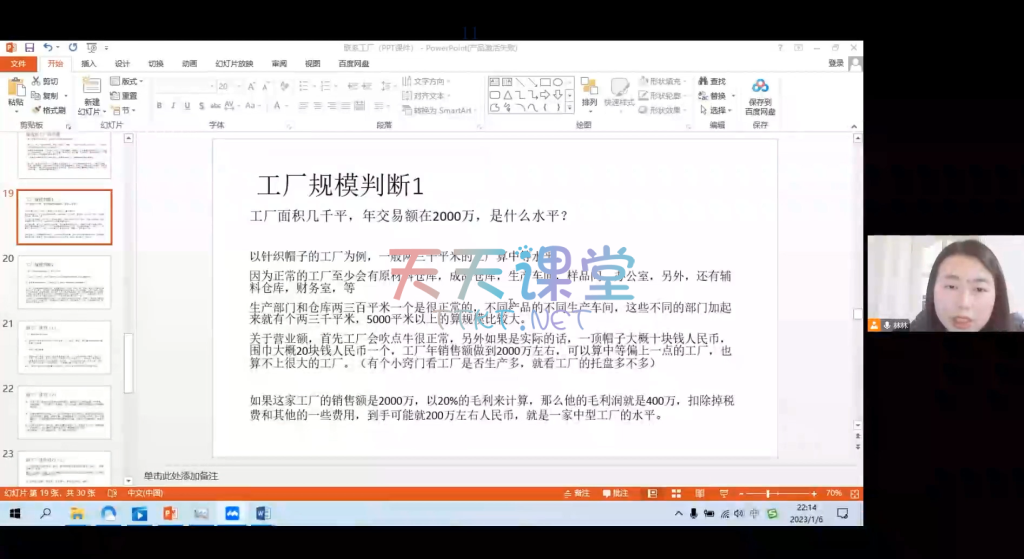
Task: Click the Login (登录) link
Action: [836, 63]
